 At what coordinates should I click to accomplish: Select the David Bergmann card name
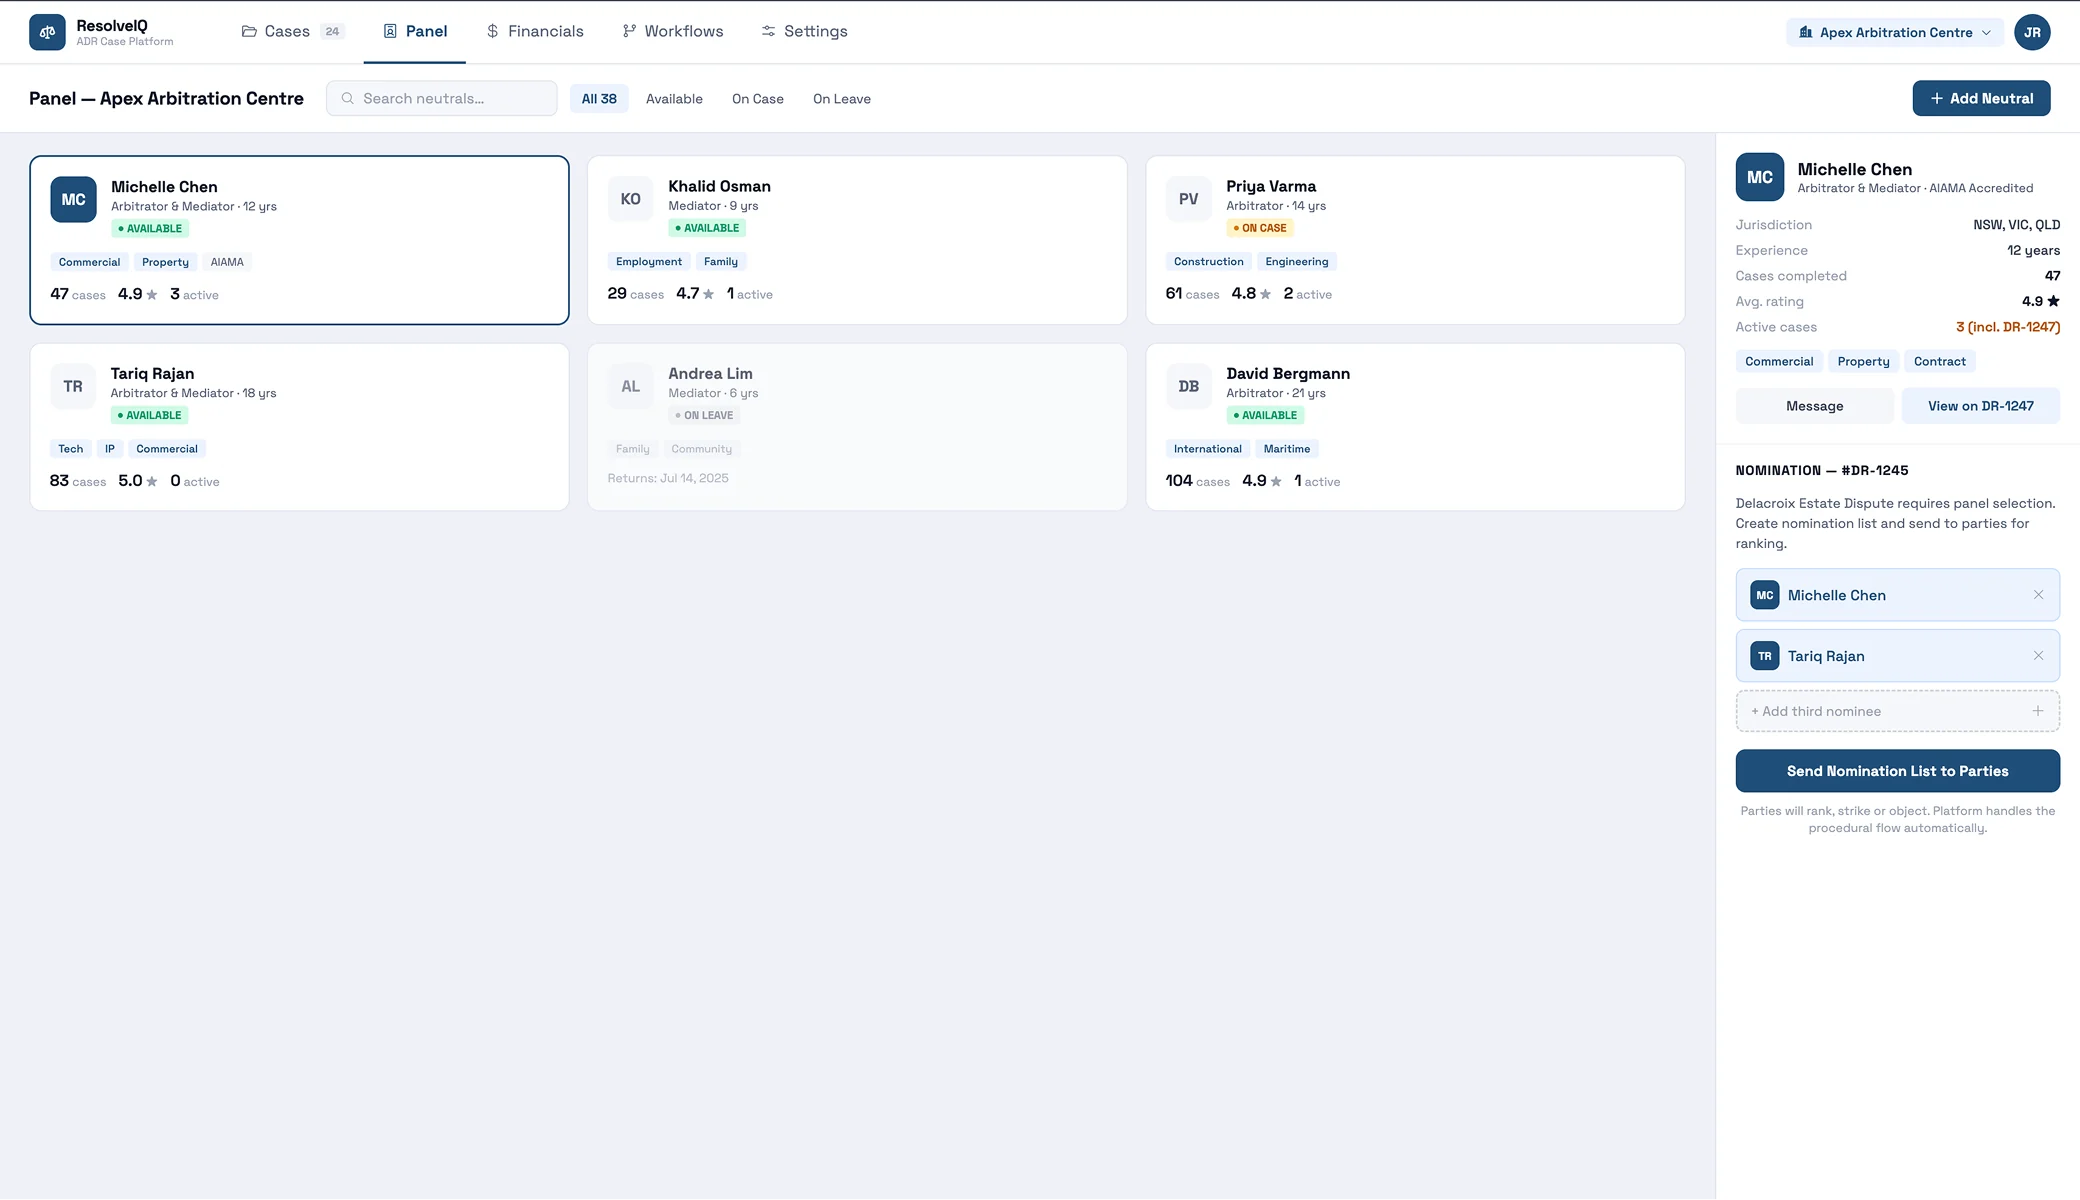1288,373
